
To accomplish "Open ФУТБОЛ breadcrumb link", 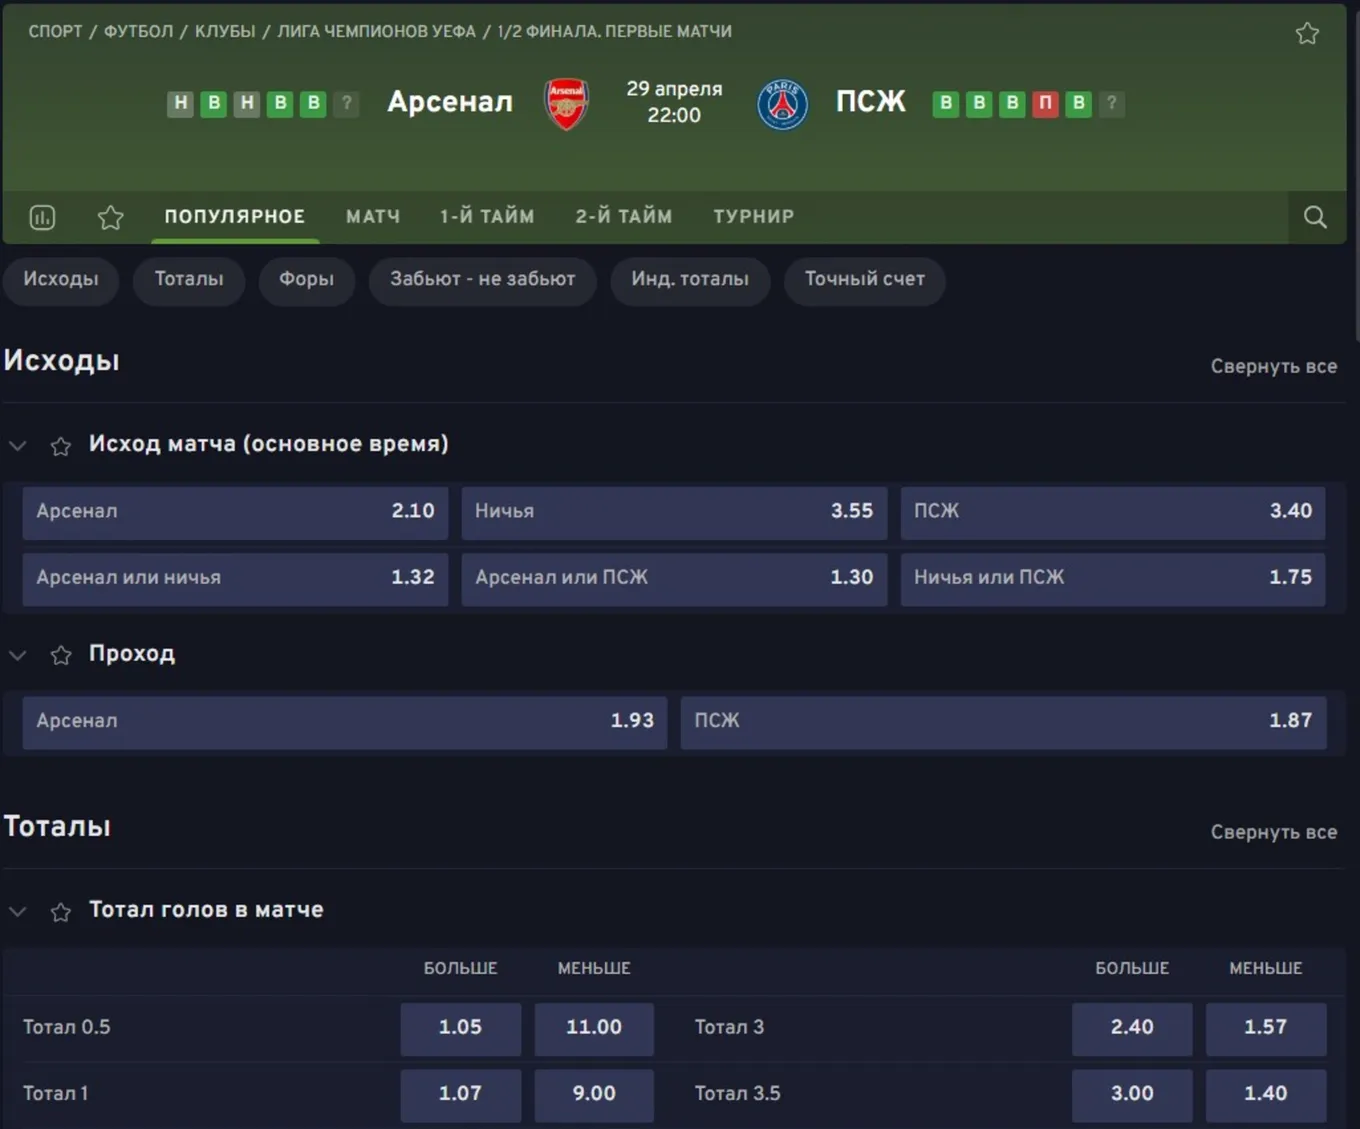I will point(139,32).
